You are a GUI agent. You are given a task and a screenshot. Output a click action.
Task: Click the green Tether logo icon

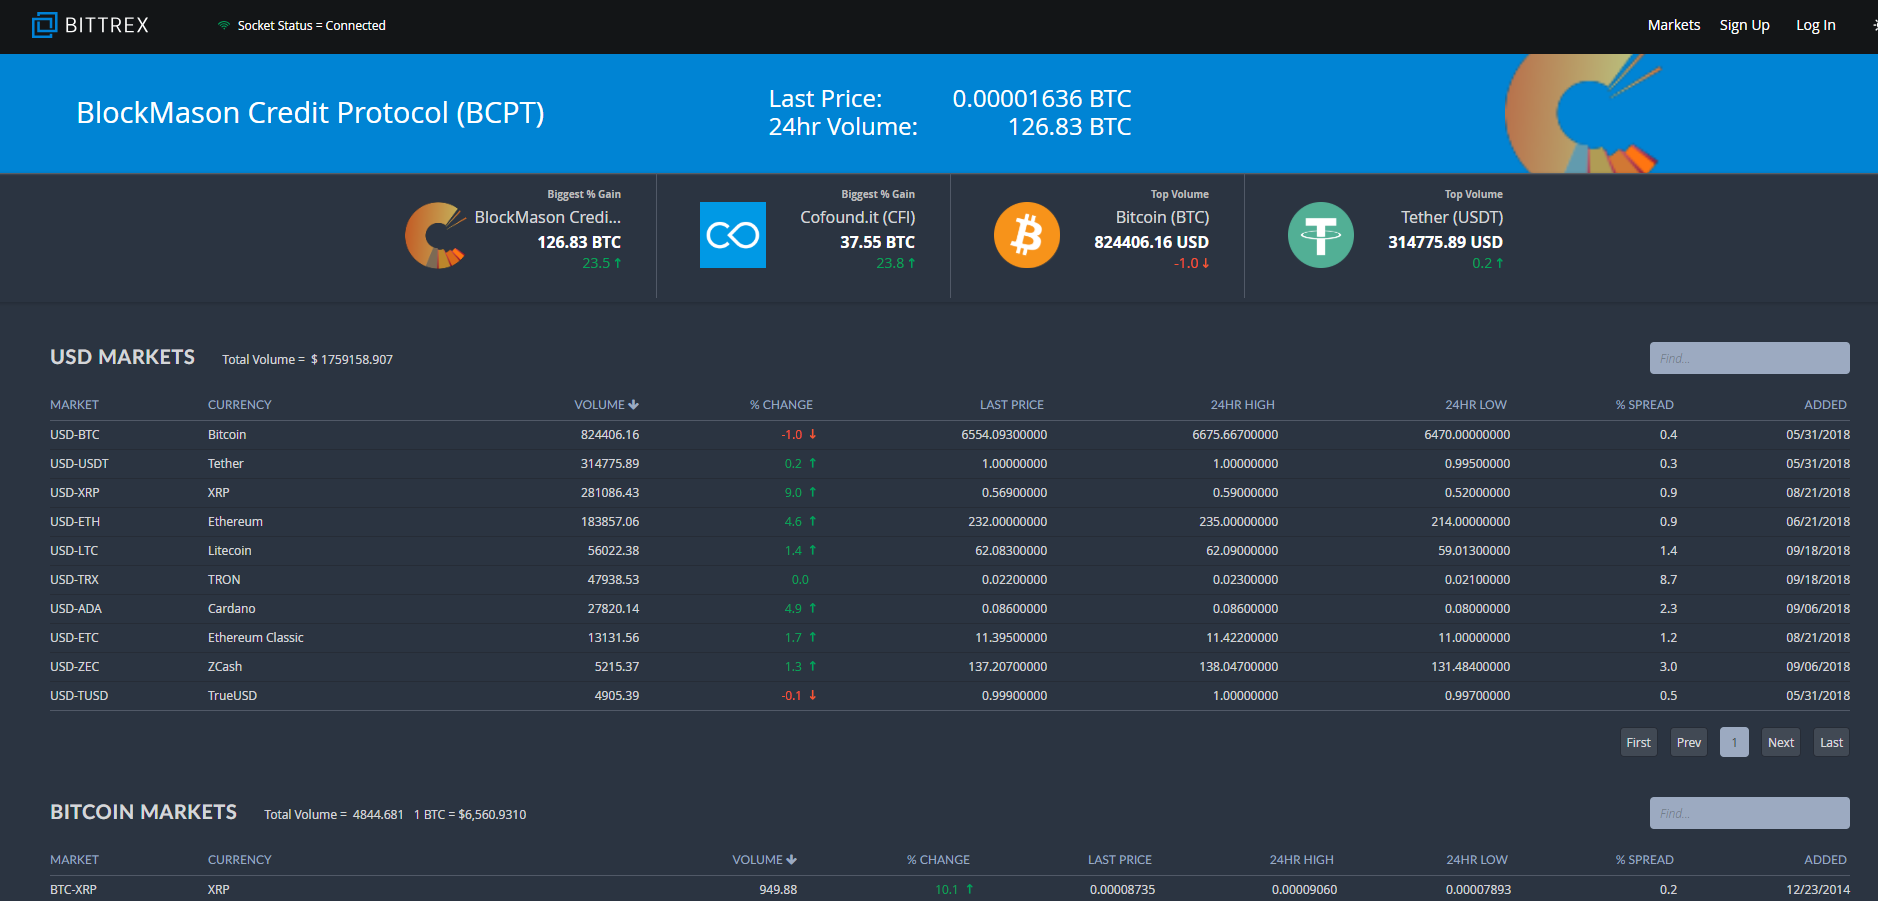pyautogui.click(x=1321, y=236)
